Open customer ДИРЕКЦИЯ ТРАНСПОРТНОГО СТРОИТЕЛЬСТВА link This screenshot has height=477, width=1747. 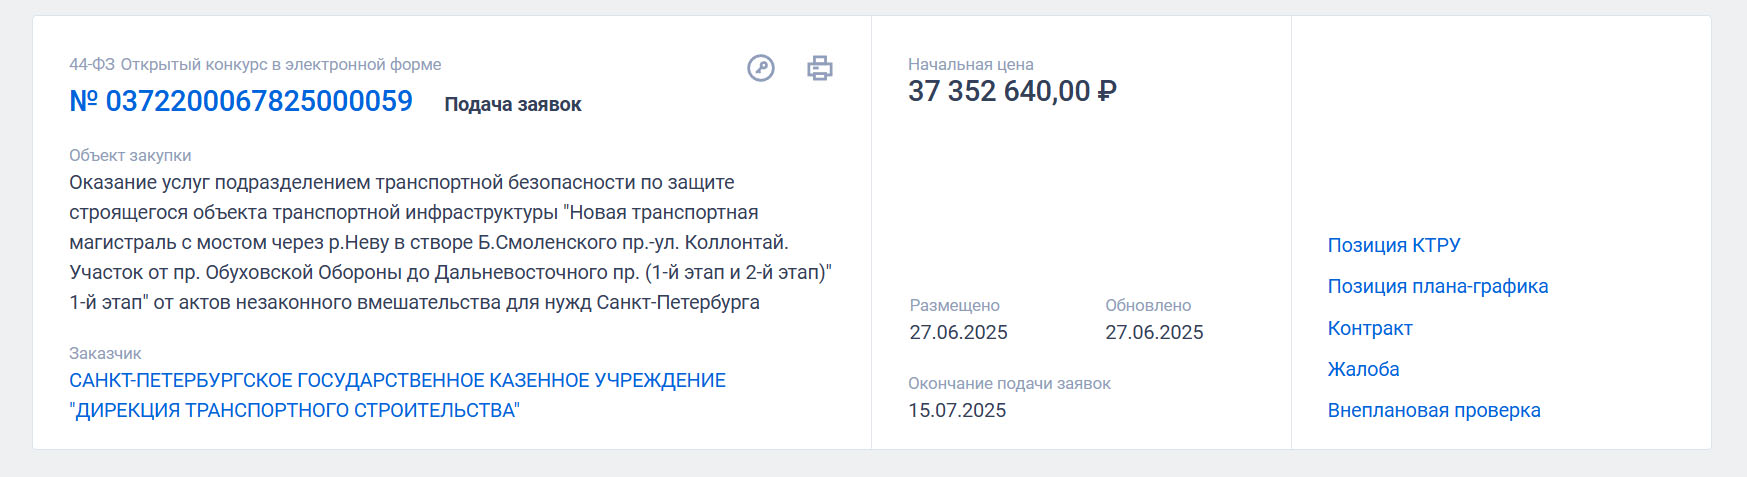pos(397,395)
